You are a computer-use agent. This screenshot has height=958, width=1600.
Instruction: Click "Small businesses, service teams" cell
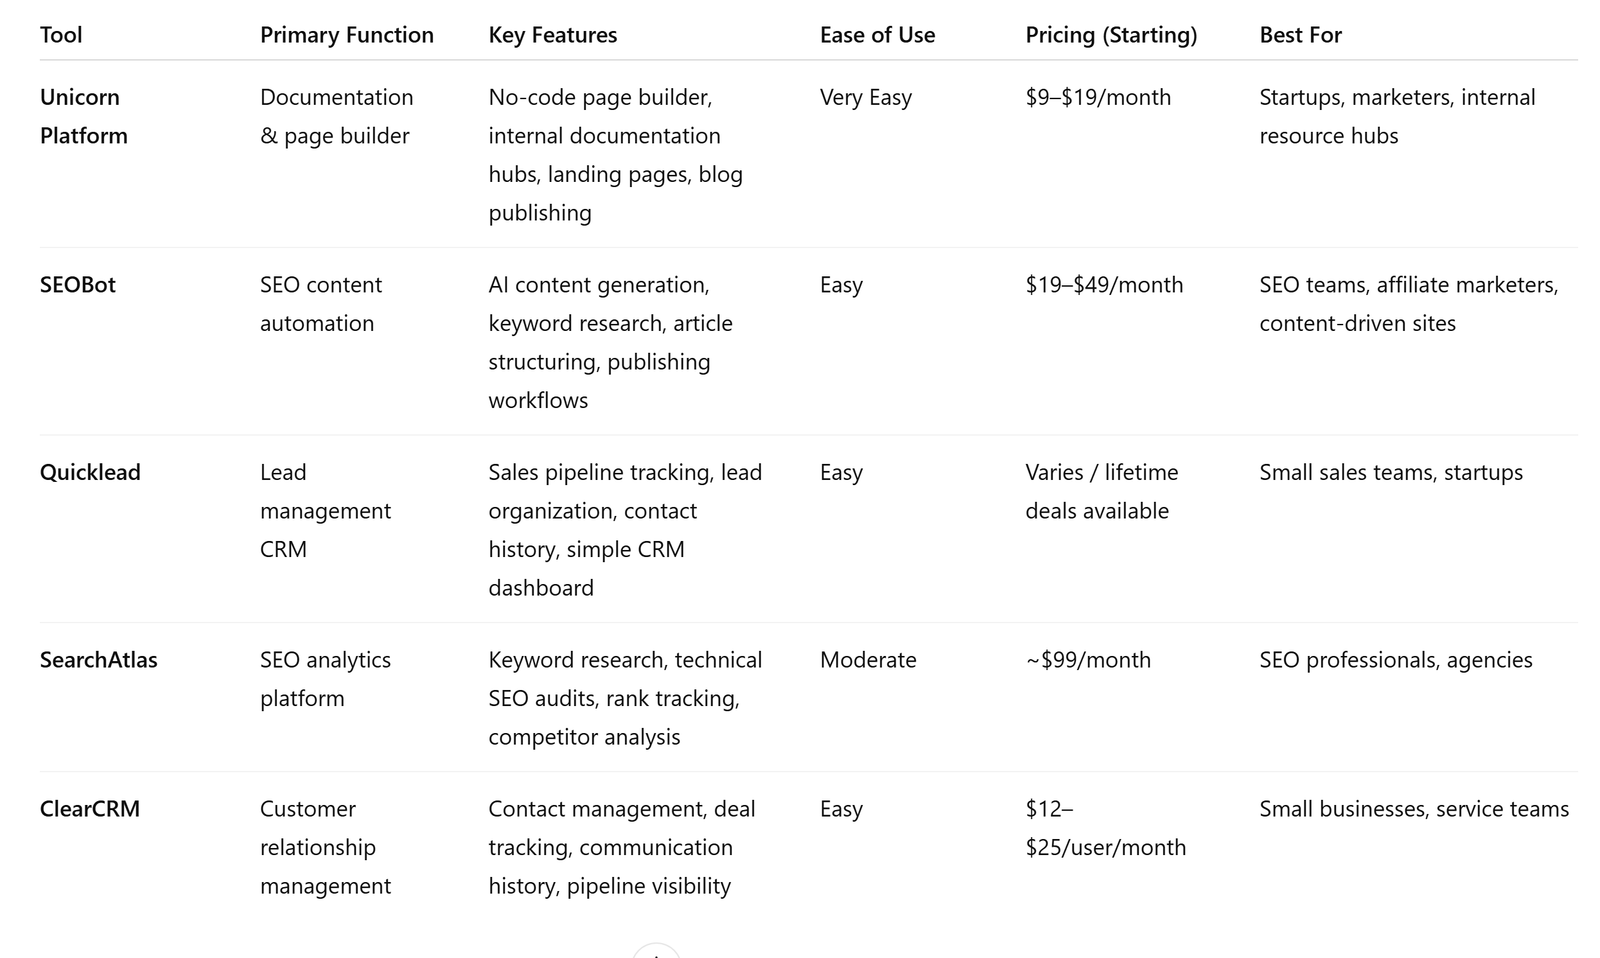pos(1414,809)
